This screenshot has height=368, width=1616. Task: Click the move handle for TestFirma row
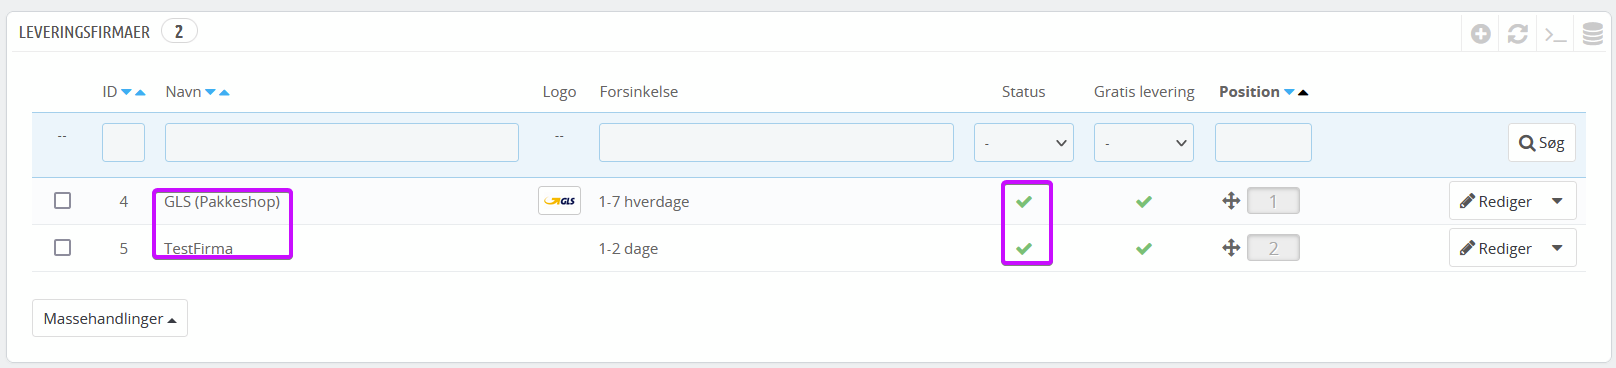[x=1231, y=248]
